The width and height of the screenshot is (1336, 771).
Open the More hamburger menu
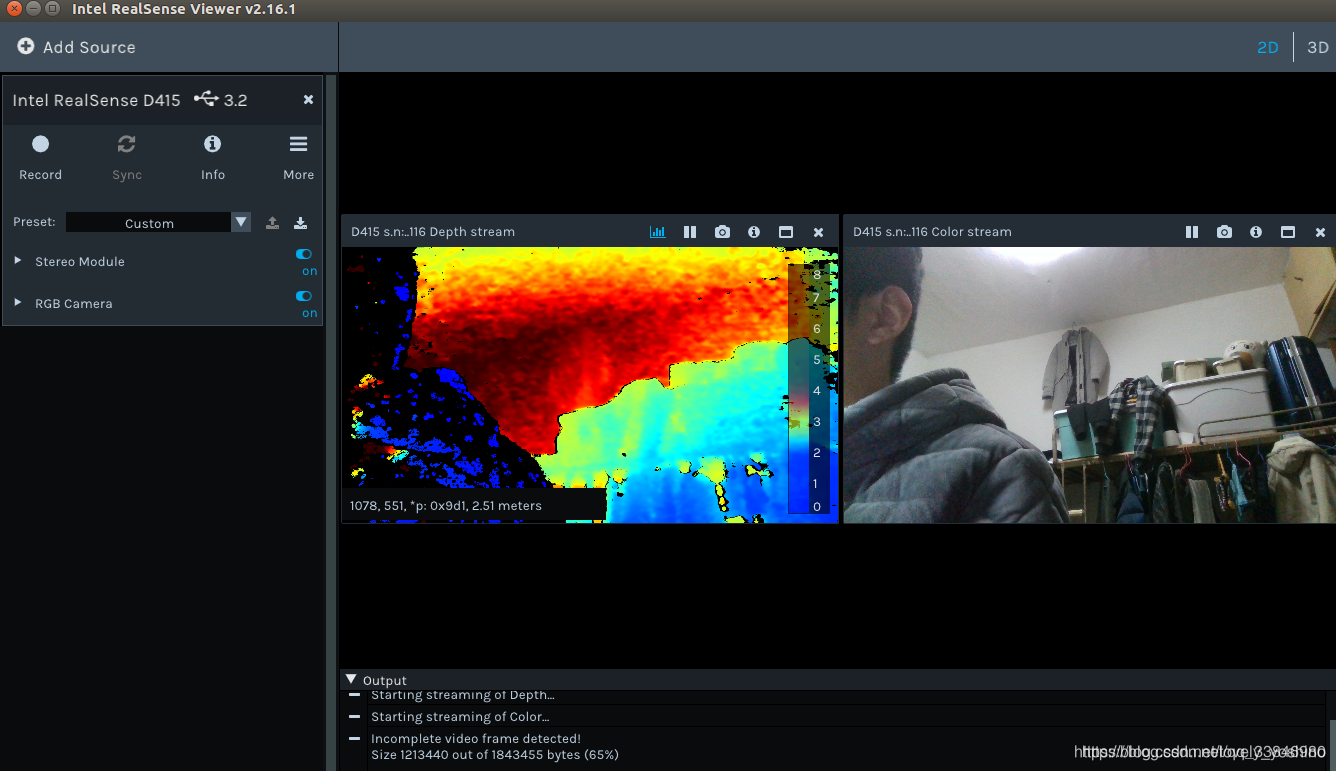point(298,159)
